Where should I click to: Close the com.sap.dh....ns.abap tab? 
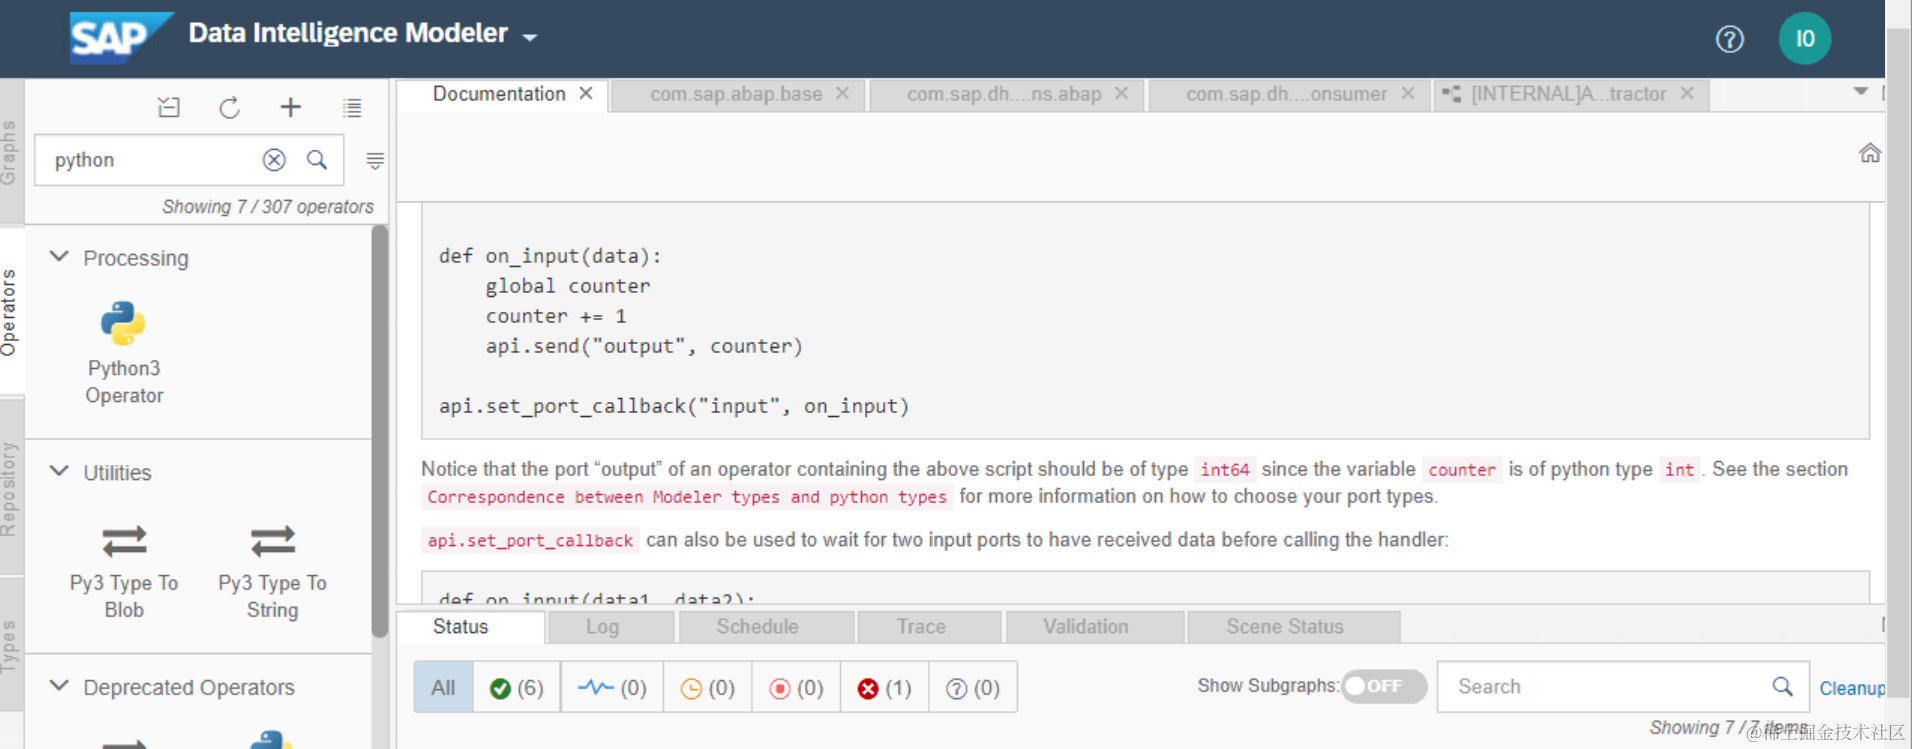pos(1122,94)
